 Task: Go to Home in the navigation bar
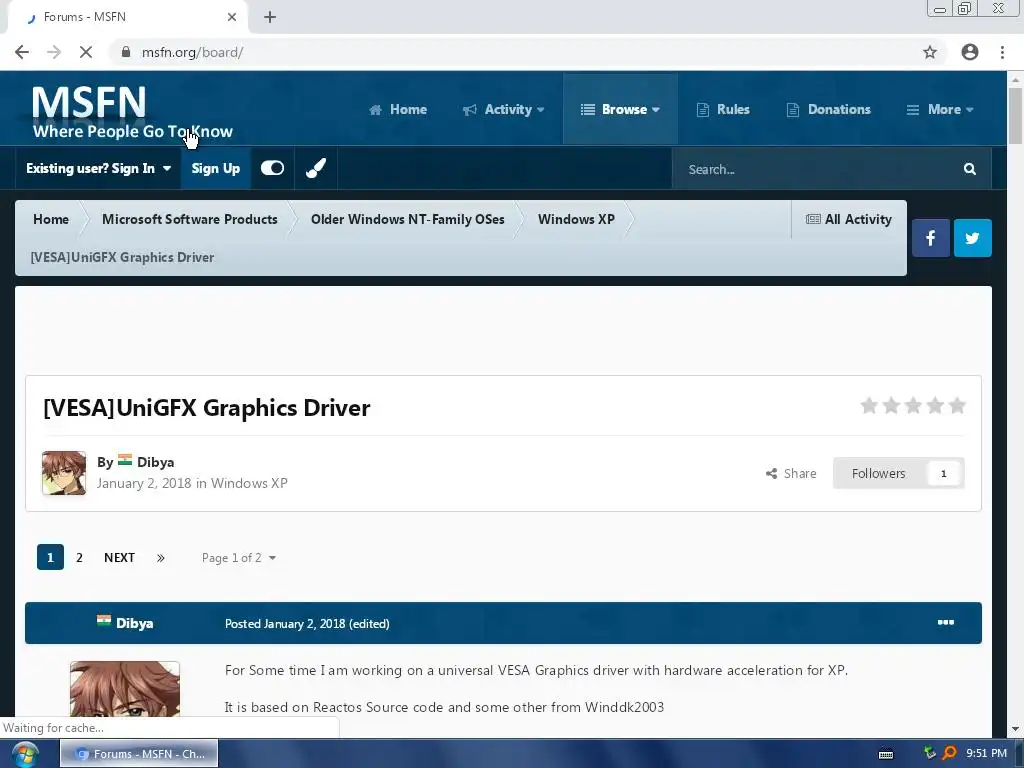[x=398, y=110]
